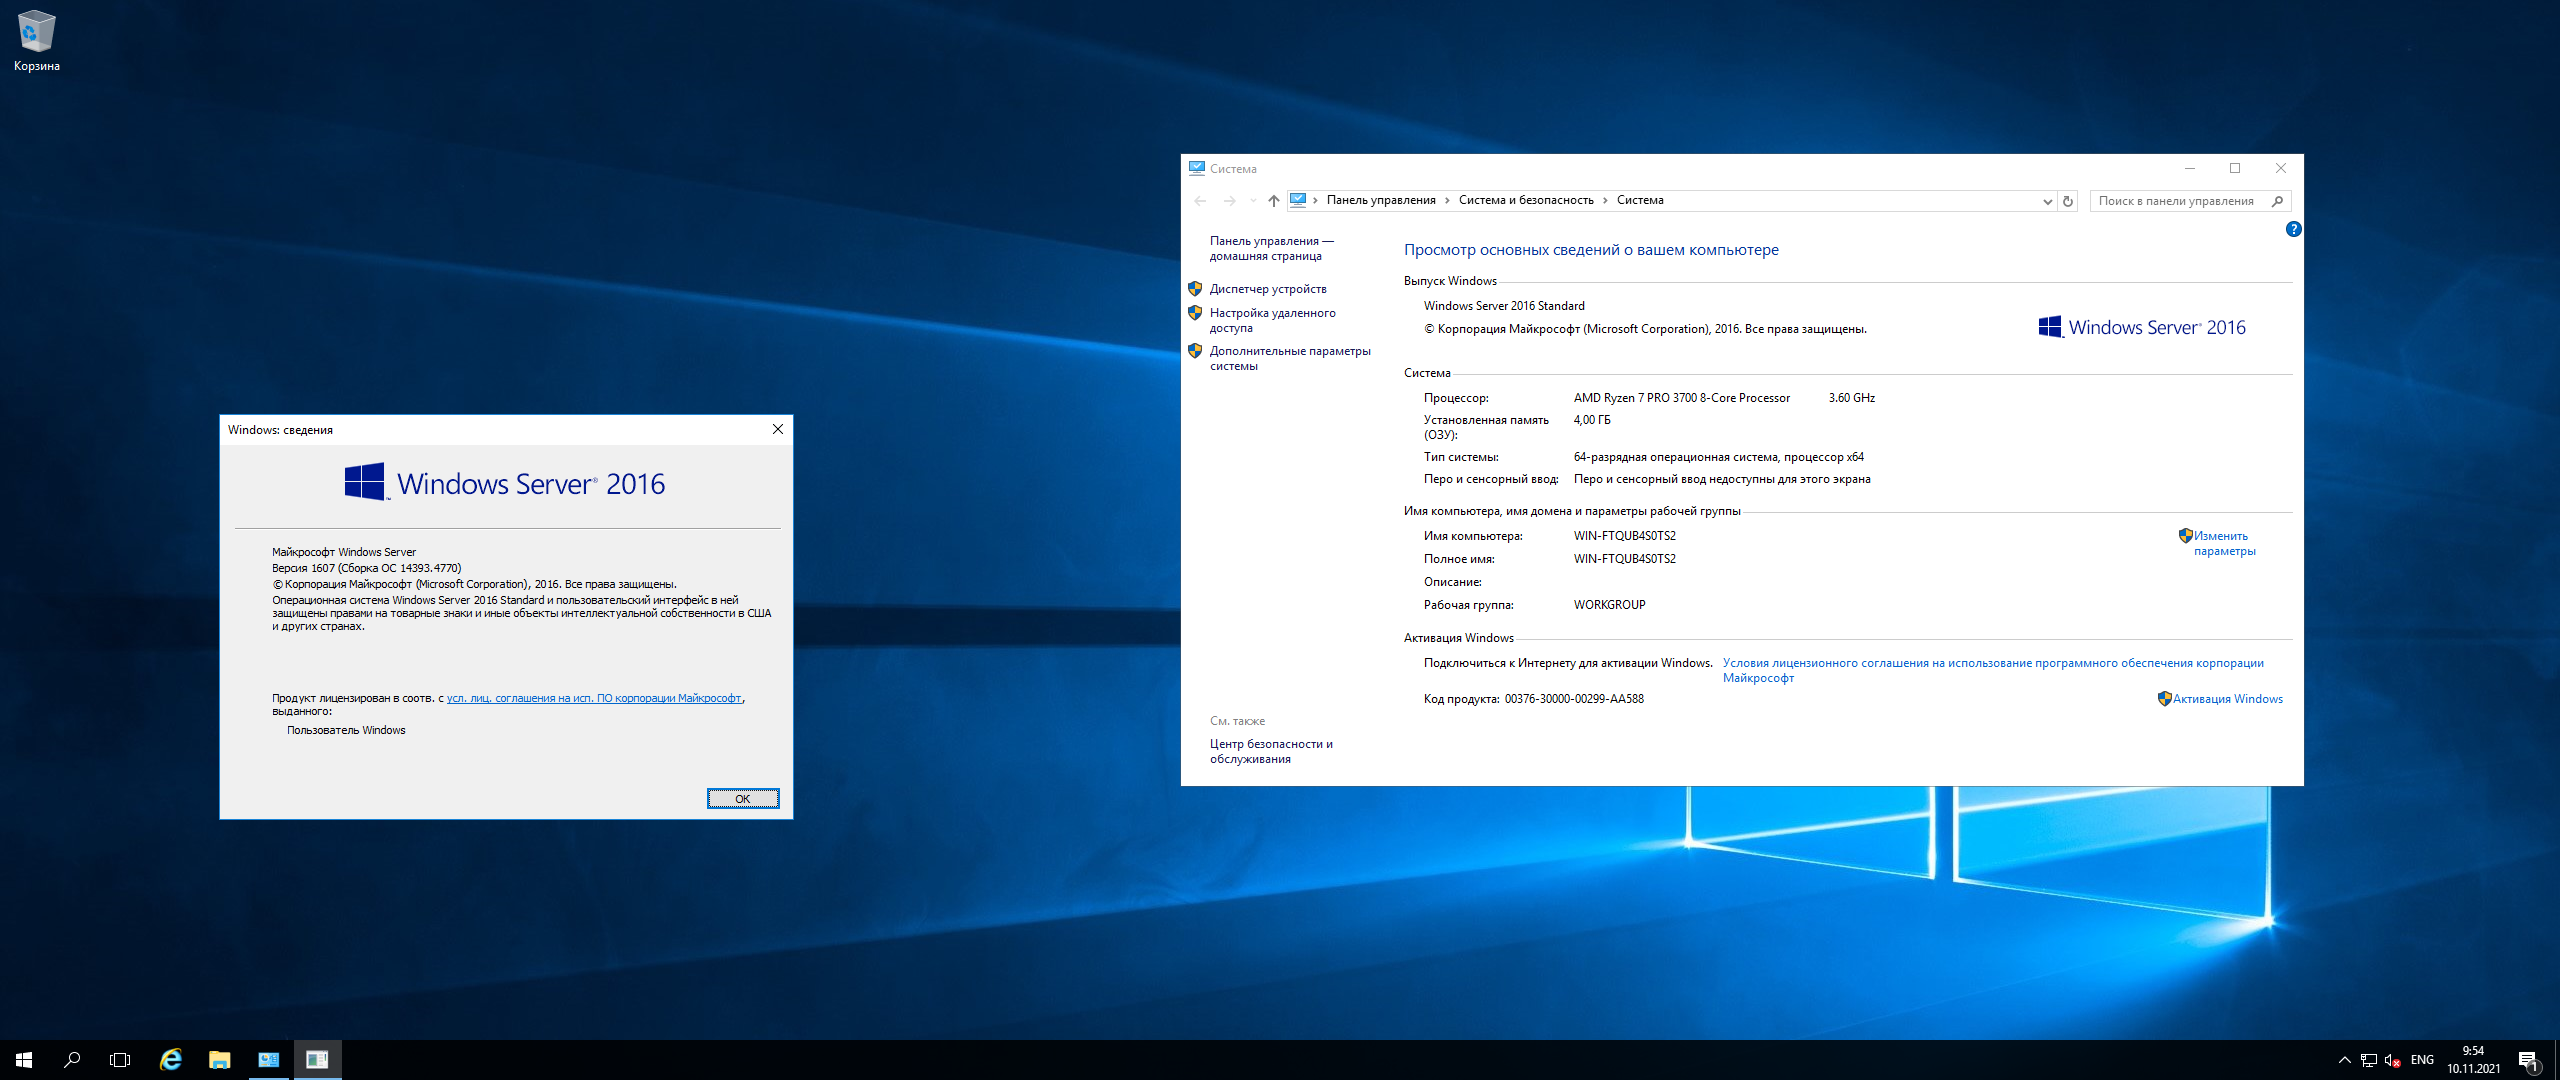The height and width of the screenshot is (1080, 2560).
Task: Open File Explorer from the taskbar
Action: [219, 1060]
